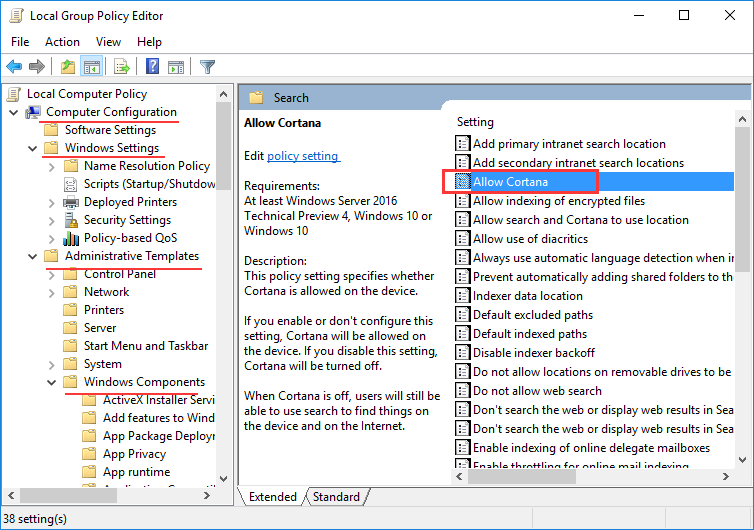Click icon next to Allow use of diacritics
Image resolution: width=754 pixels, height=530 pixels.
tap(462, 239)
